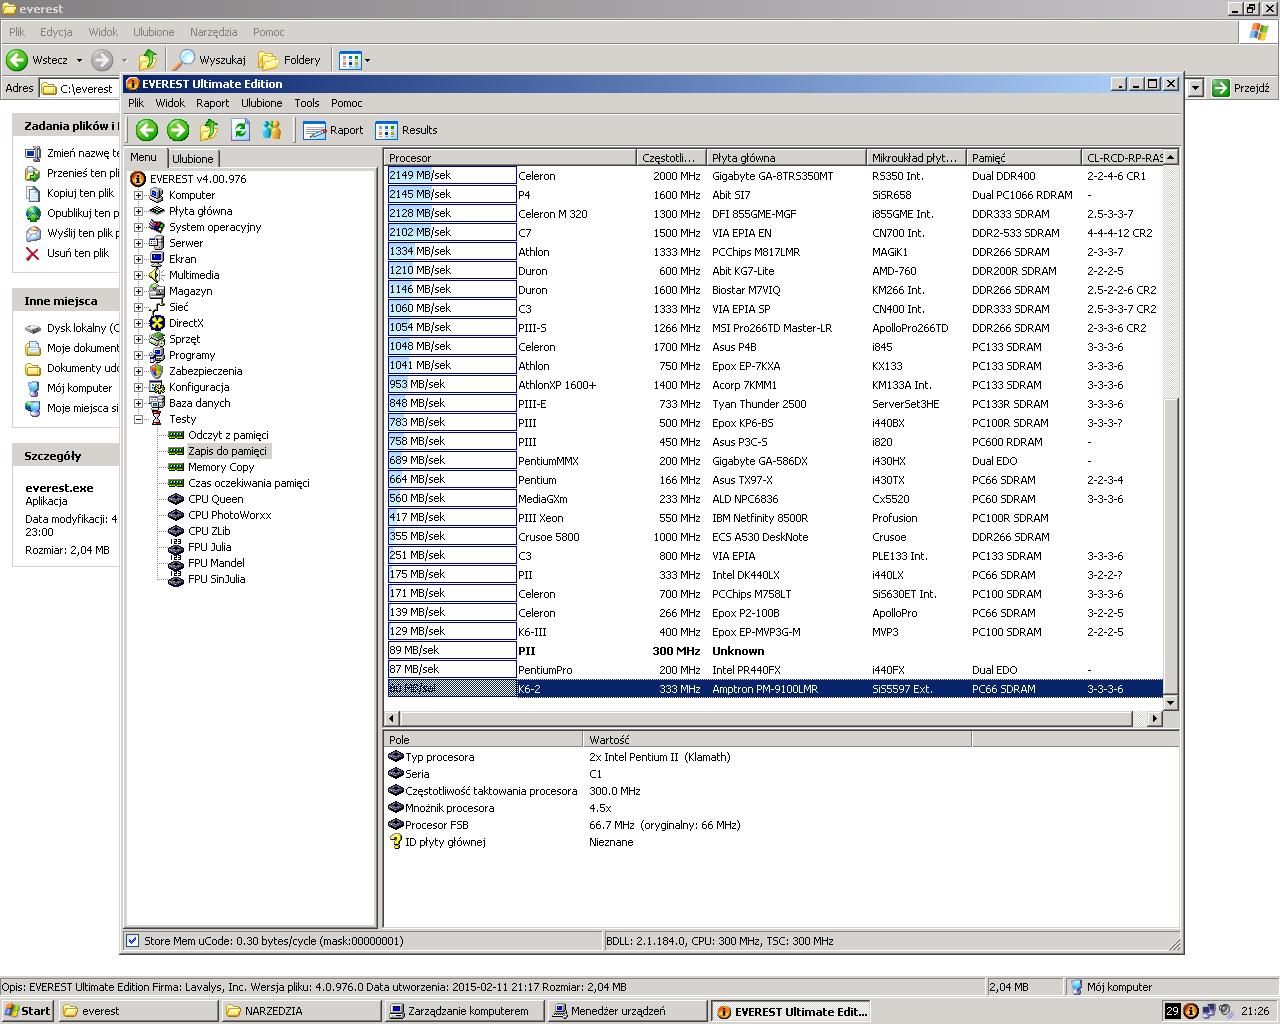Click the users icon in EVEREST toolbar

tap(271, 130)
